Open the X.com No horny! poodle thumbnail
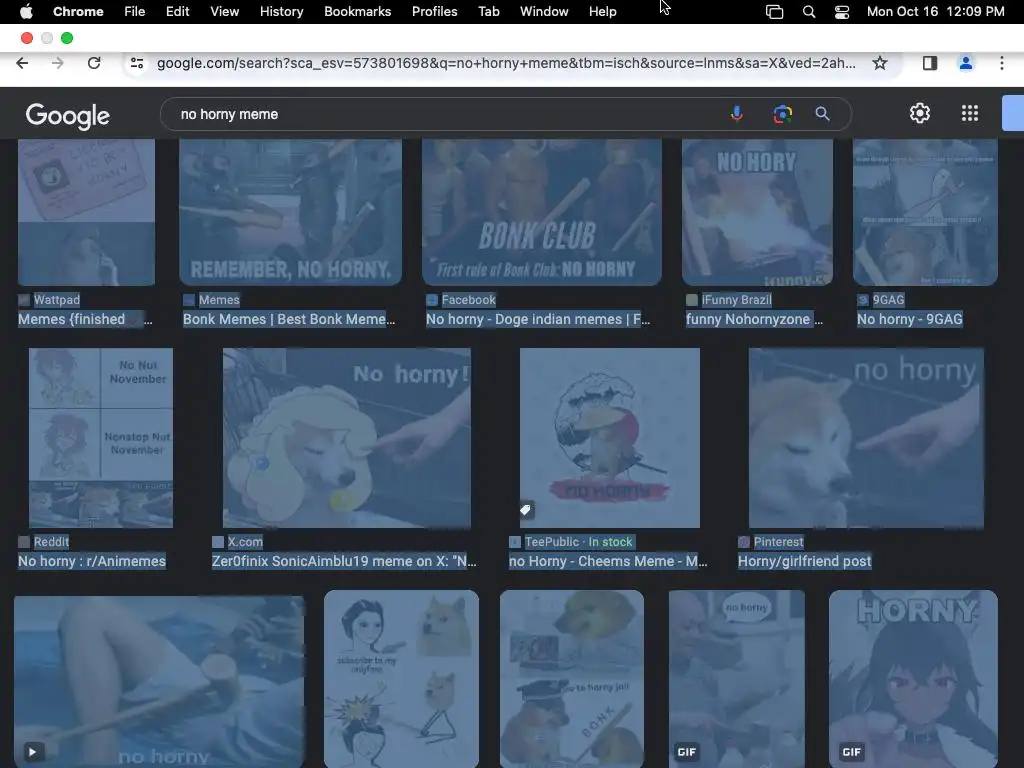 [347, 438]
